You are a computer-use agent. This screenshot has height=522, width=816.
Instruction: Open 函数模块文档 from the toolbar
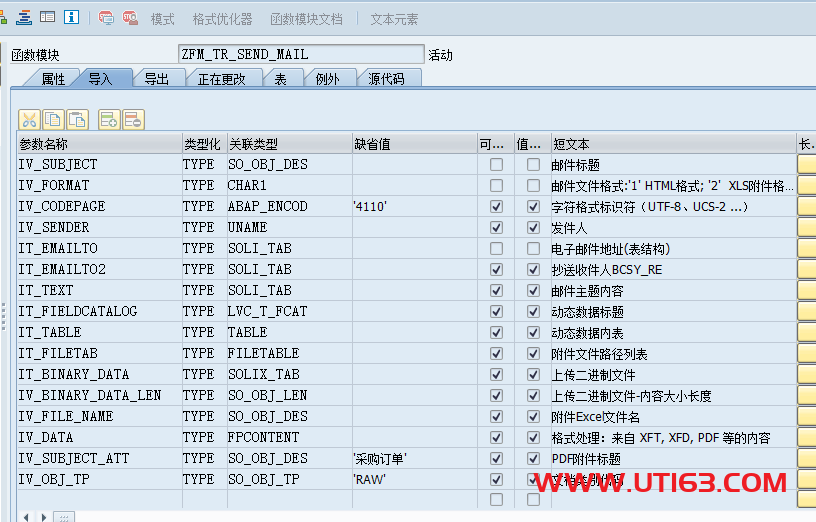(306, 19)
